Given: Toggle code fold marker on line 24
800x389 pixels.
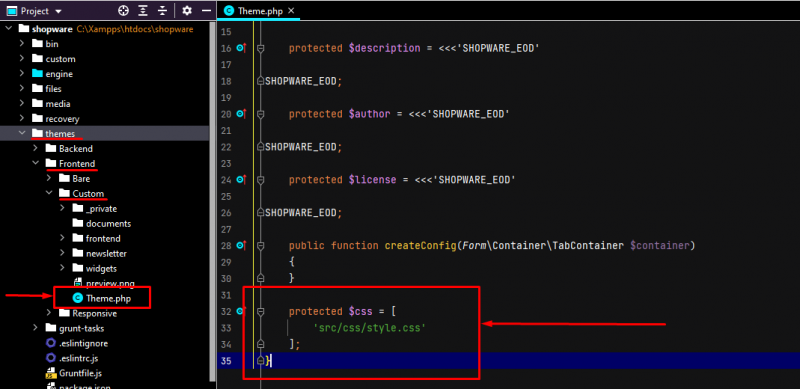Looking at the screenshot, I should coord(260,180).
